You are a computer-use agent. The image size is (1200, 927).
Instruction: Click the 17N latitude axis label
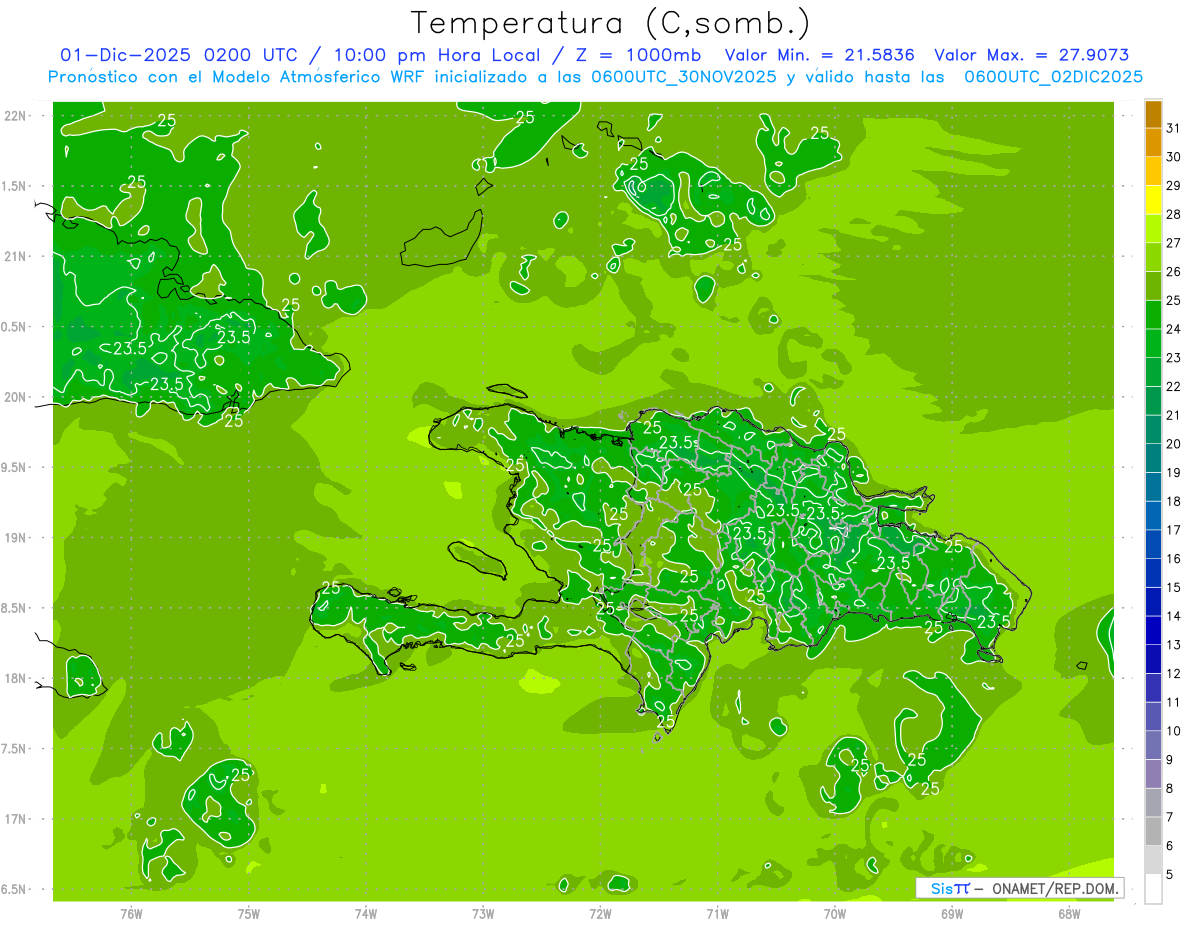[17, 820]
